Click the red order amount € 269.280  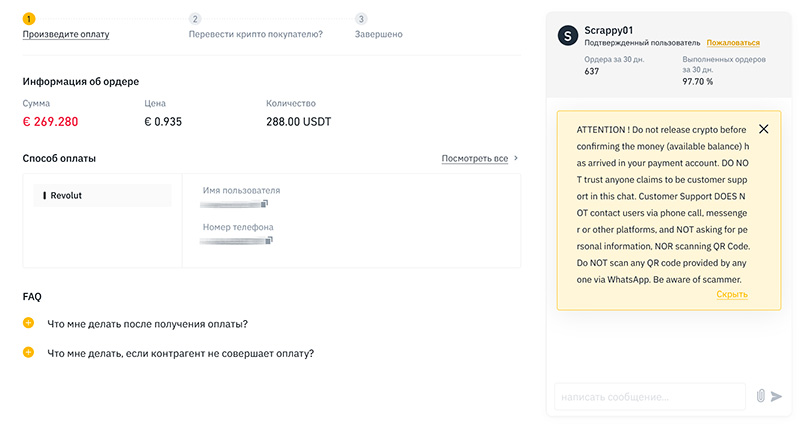click(x=50, y=122)
